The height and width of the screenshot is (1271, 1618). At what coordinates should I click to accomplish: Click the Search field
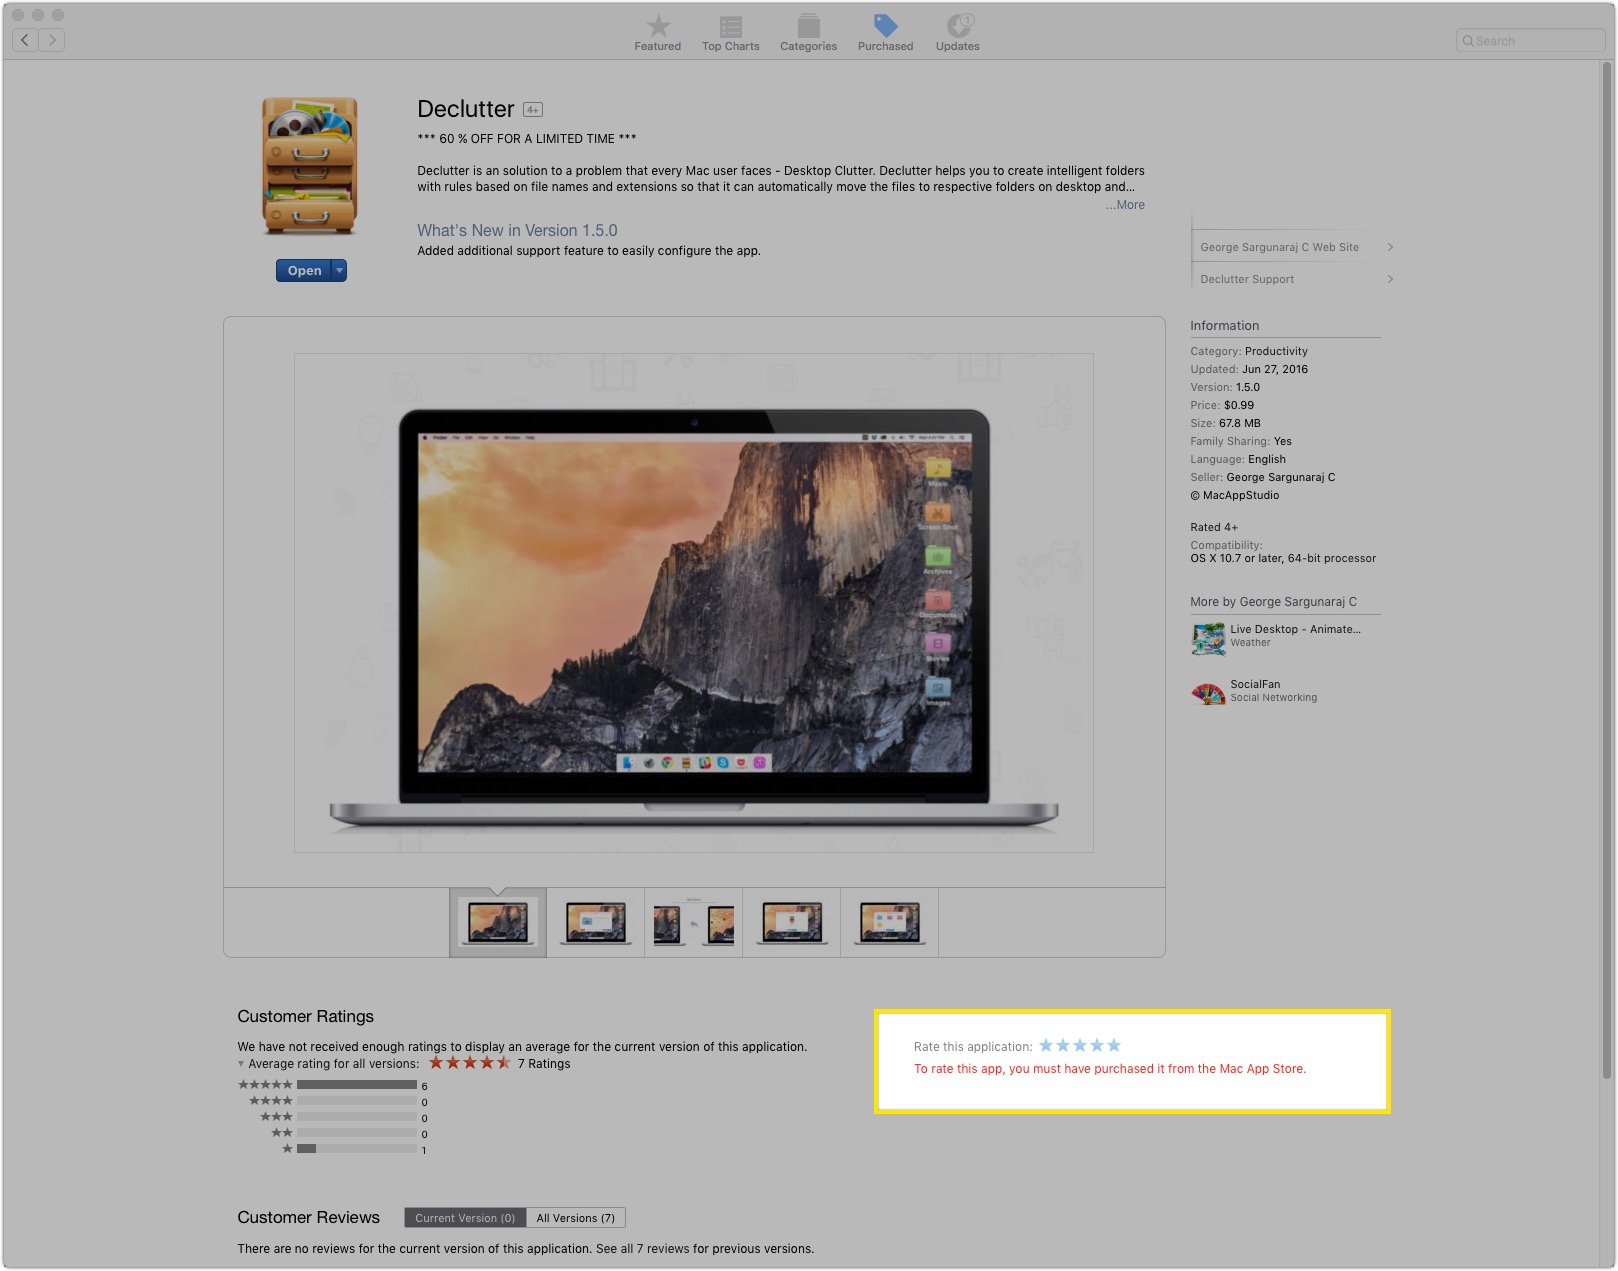pos(1530,41)
